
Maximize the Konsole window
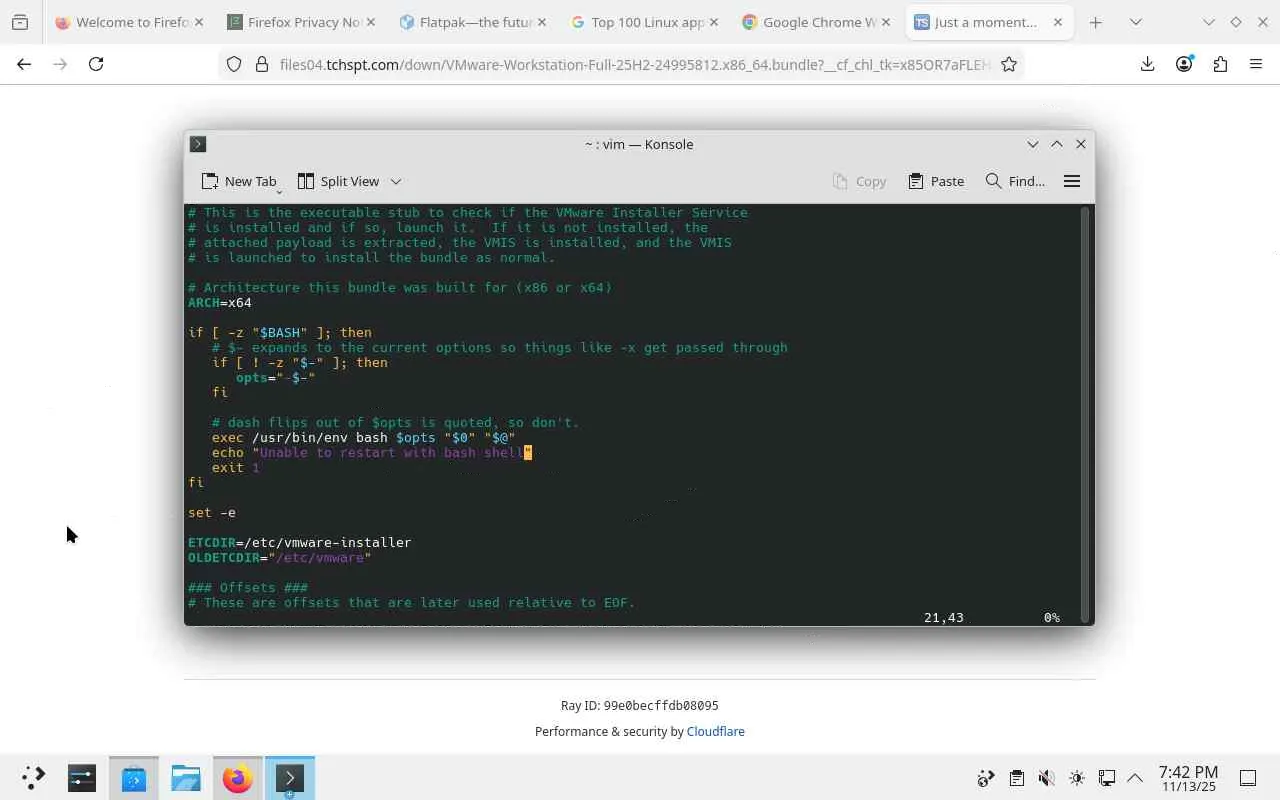click(x=1057, y=144)
